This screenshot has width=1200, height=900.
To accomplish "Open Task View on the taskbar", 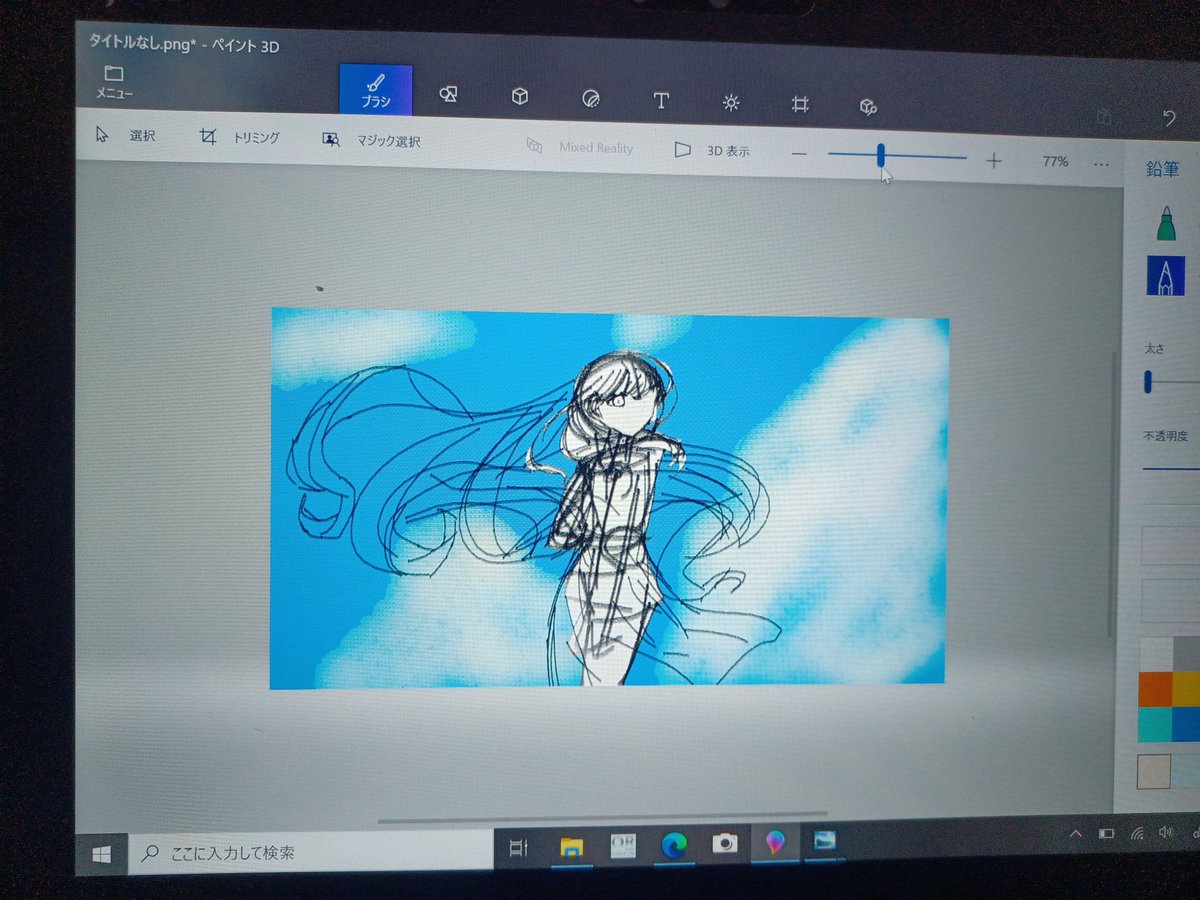I will click(518, 848).
